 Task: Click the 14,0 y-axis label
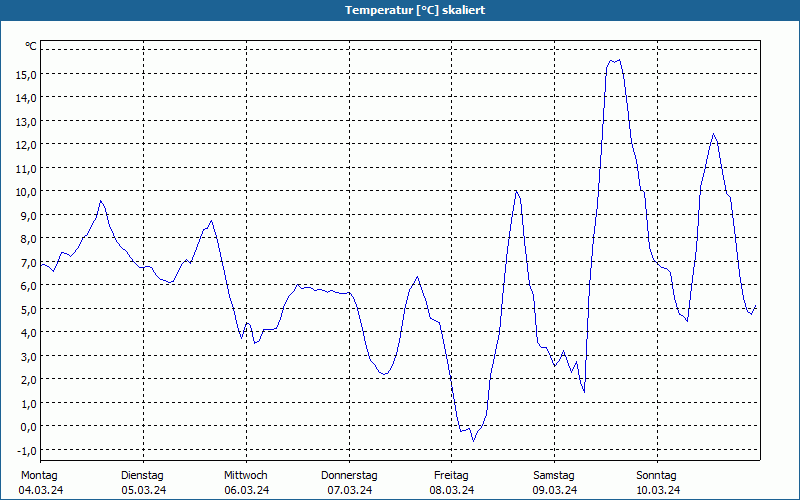coord(26,98)
